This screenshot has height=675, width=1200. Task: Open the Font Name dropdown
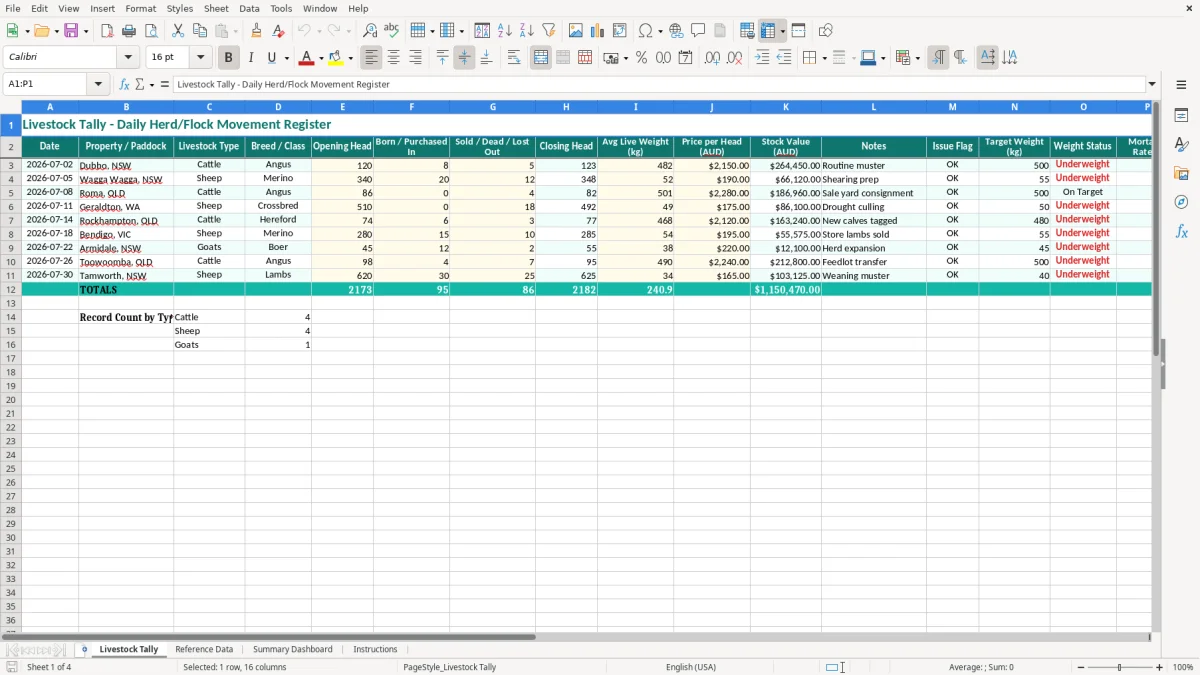click(x=128, y=58)
